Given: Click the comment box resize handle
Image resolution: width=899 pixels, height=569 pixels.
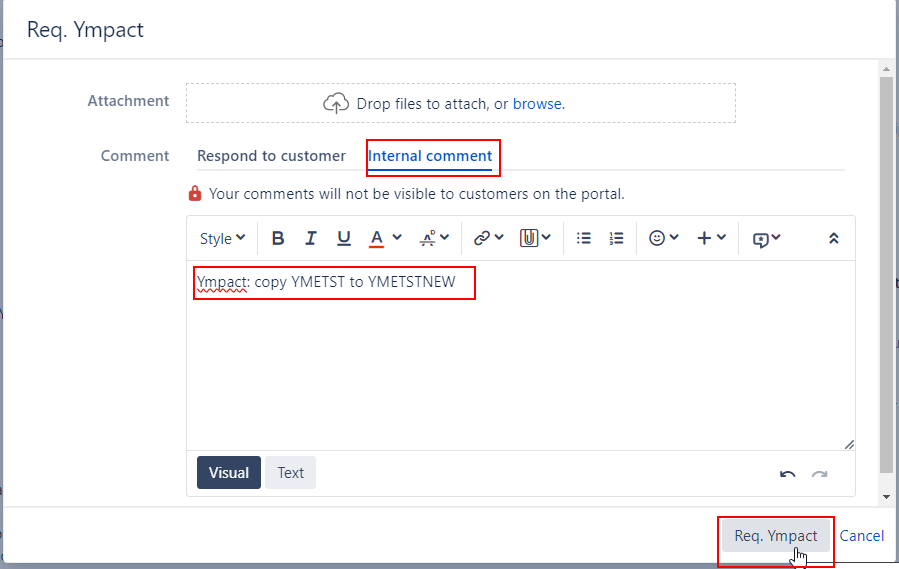Looking at the screenshot, I should pos(849,445).
